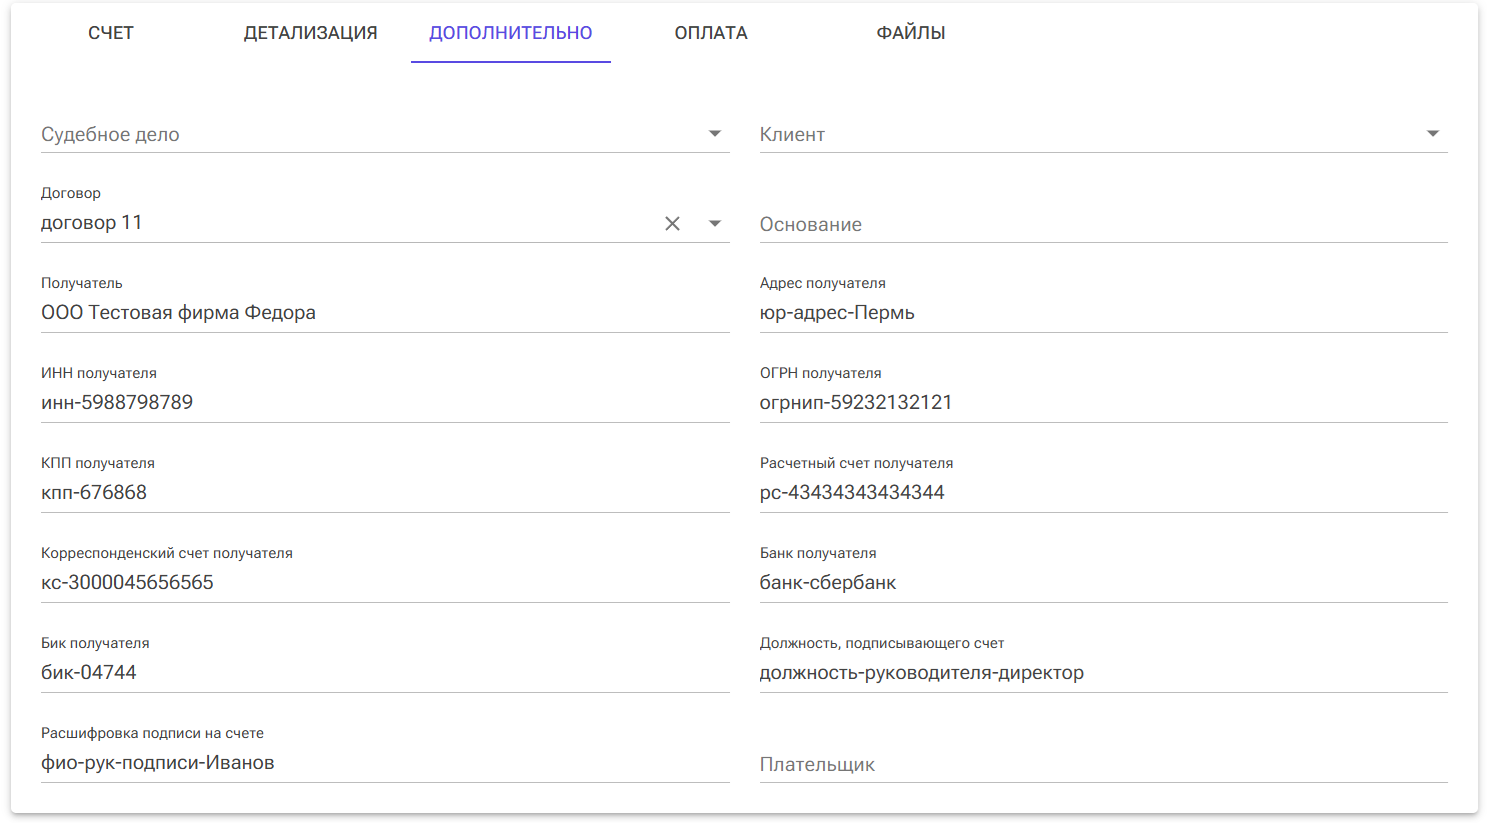The width and height of the screenshot is (1487, 823).
Task: Click the Адрес получателя field
Action: tap(1102, 313)
